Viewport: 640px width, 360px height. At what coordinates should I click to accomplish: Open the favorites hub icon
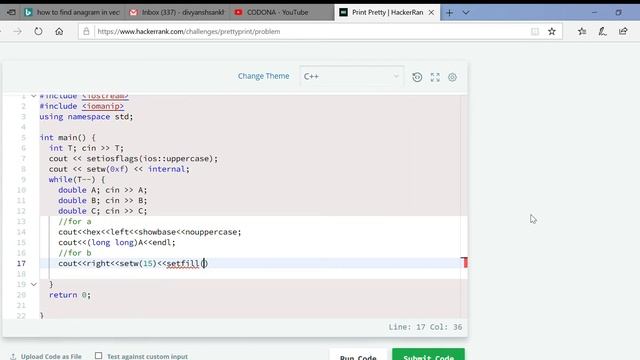click(x=582, y=31)
